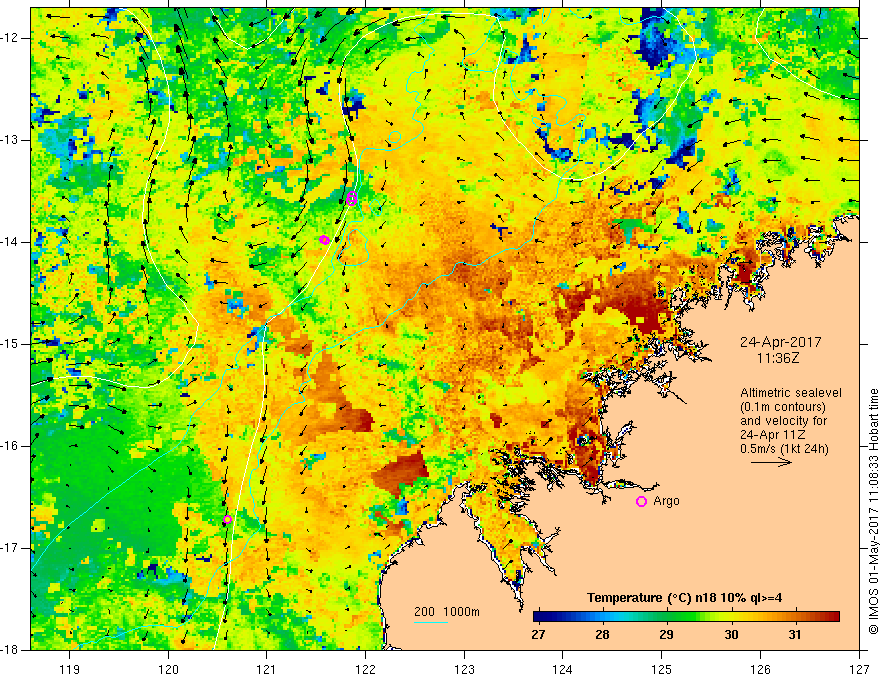Click the '30' label on the color bar
Screen dimensions: 880x680
(731, 635)
